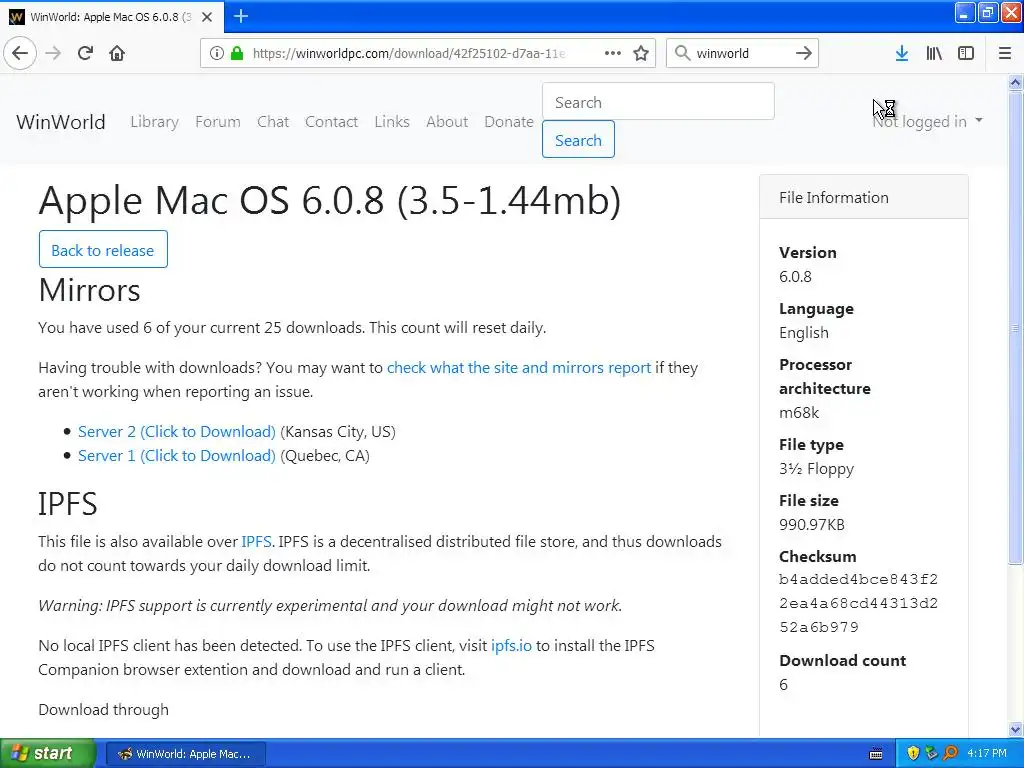Screen dimensions: 1024x768
Task: Bookmark this page with the star icon
Action: click(x=641, y=53)
